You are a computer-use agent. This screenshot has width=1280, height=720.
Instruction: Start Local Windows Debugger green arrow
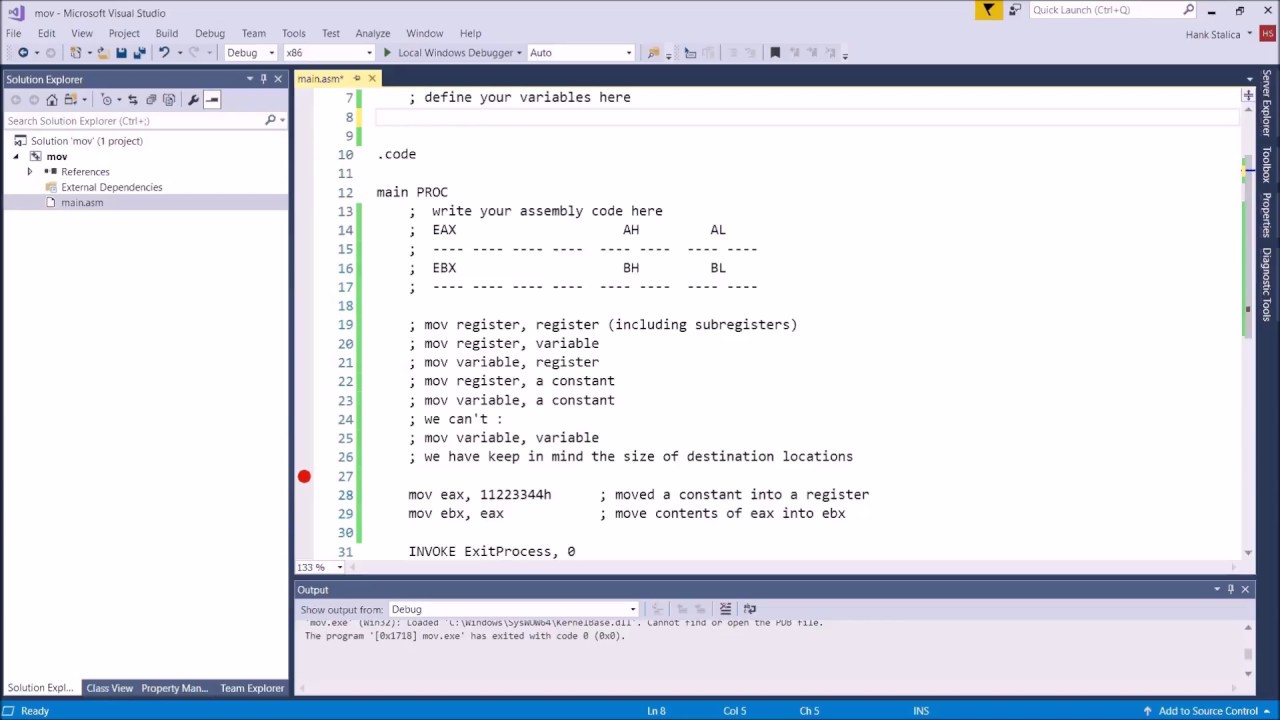(x=387, y=53)
